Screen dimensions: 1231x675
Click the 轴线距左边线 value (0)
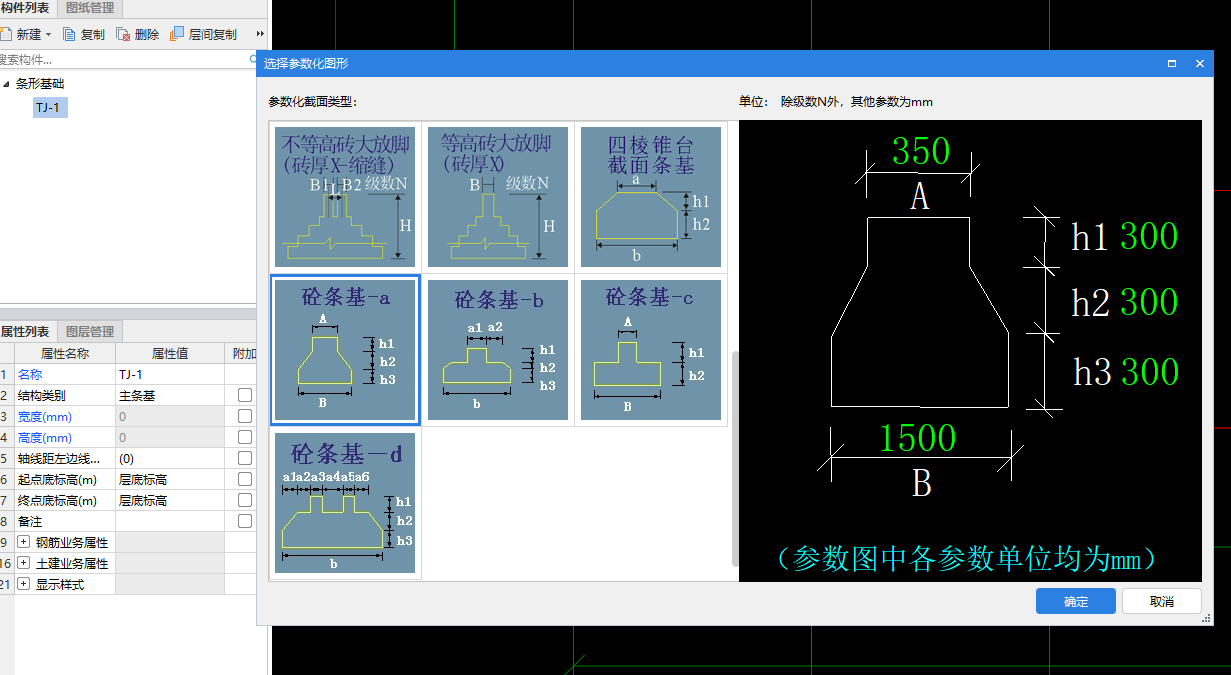(169, 458)
